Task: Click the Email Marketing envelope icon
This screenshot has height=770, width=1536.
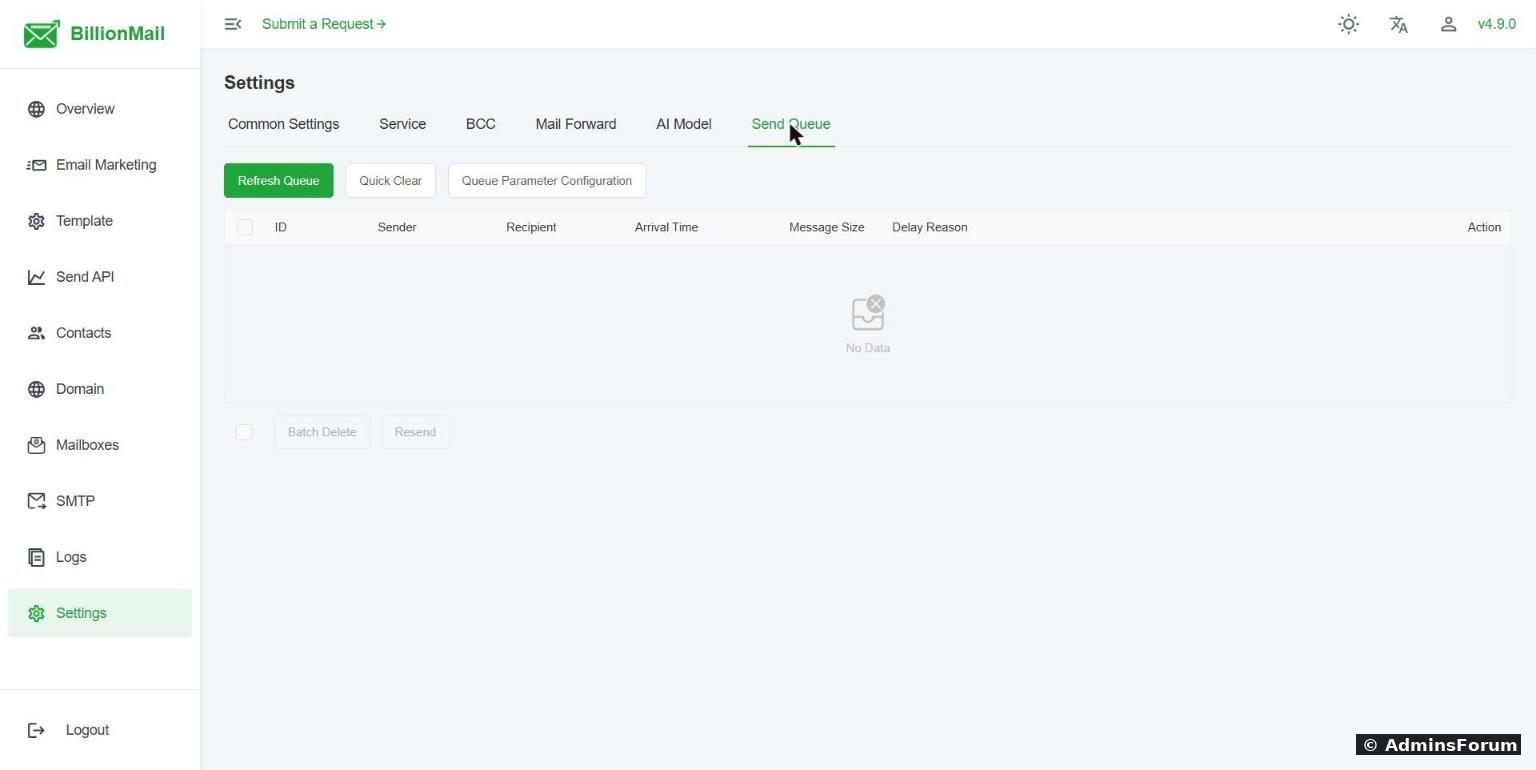Action: click(x=36, y=165)
